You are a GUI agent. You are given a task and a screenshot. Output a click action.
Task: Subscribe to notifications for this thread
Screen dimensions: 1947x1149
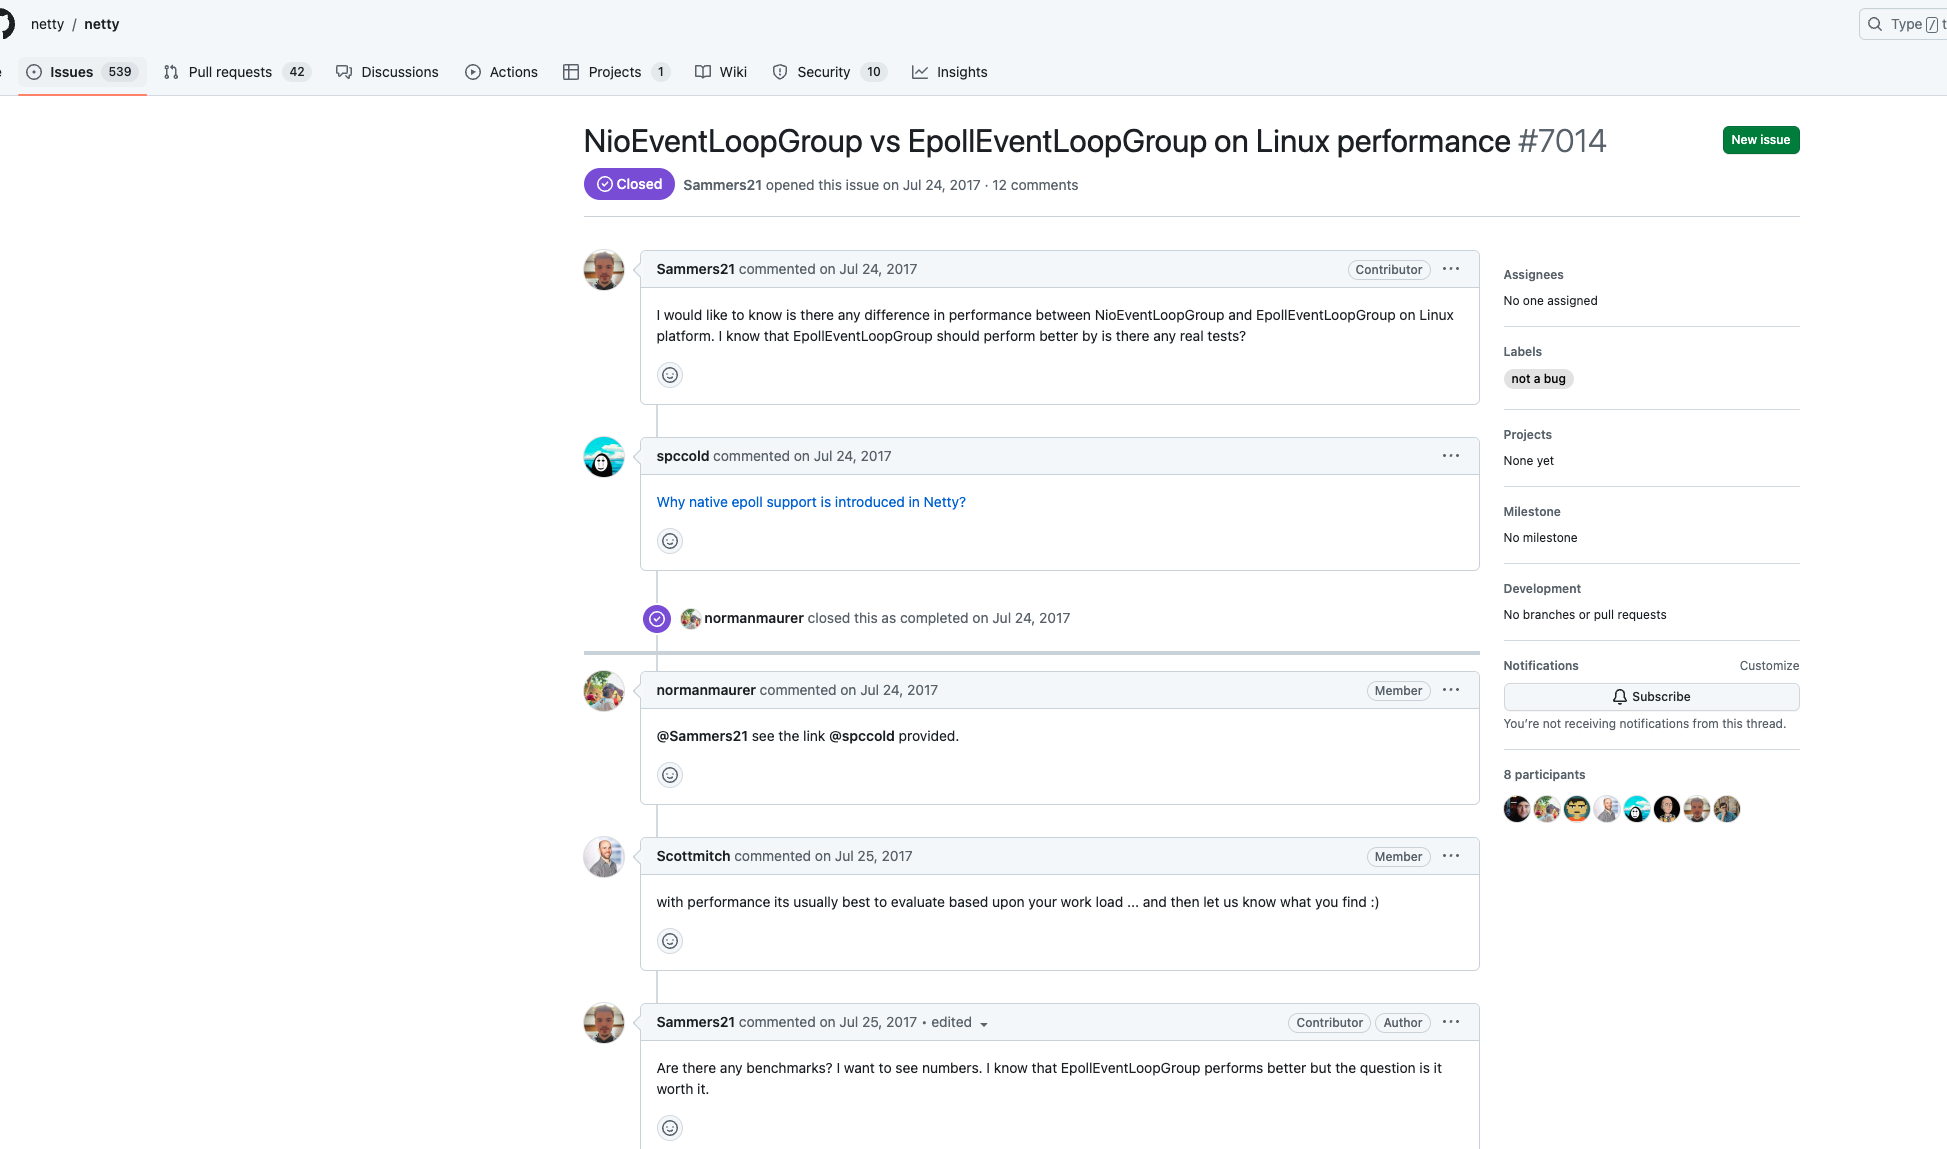point(1651,697)
